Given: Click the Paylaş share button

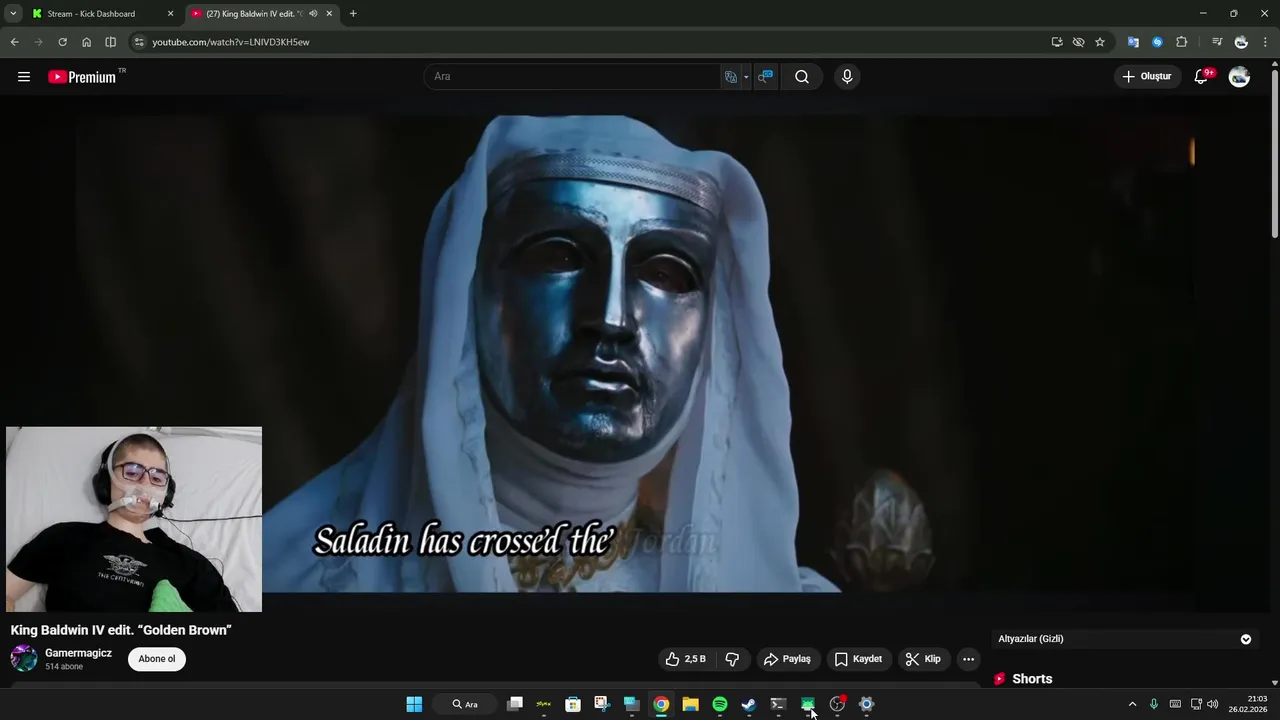Looking at the screenshot, I should coord(788,659).
